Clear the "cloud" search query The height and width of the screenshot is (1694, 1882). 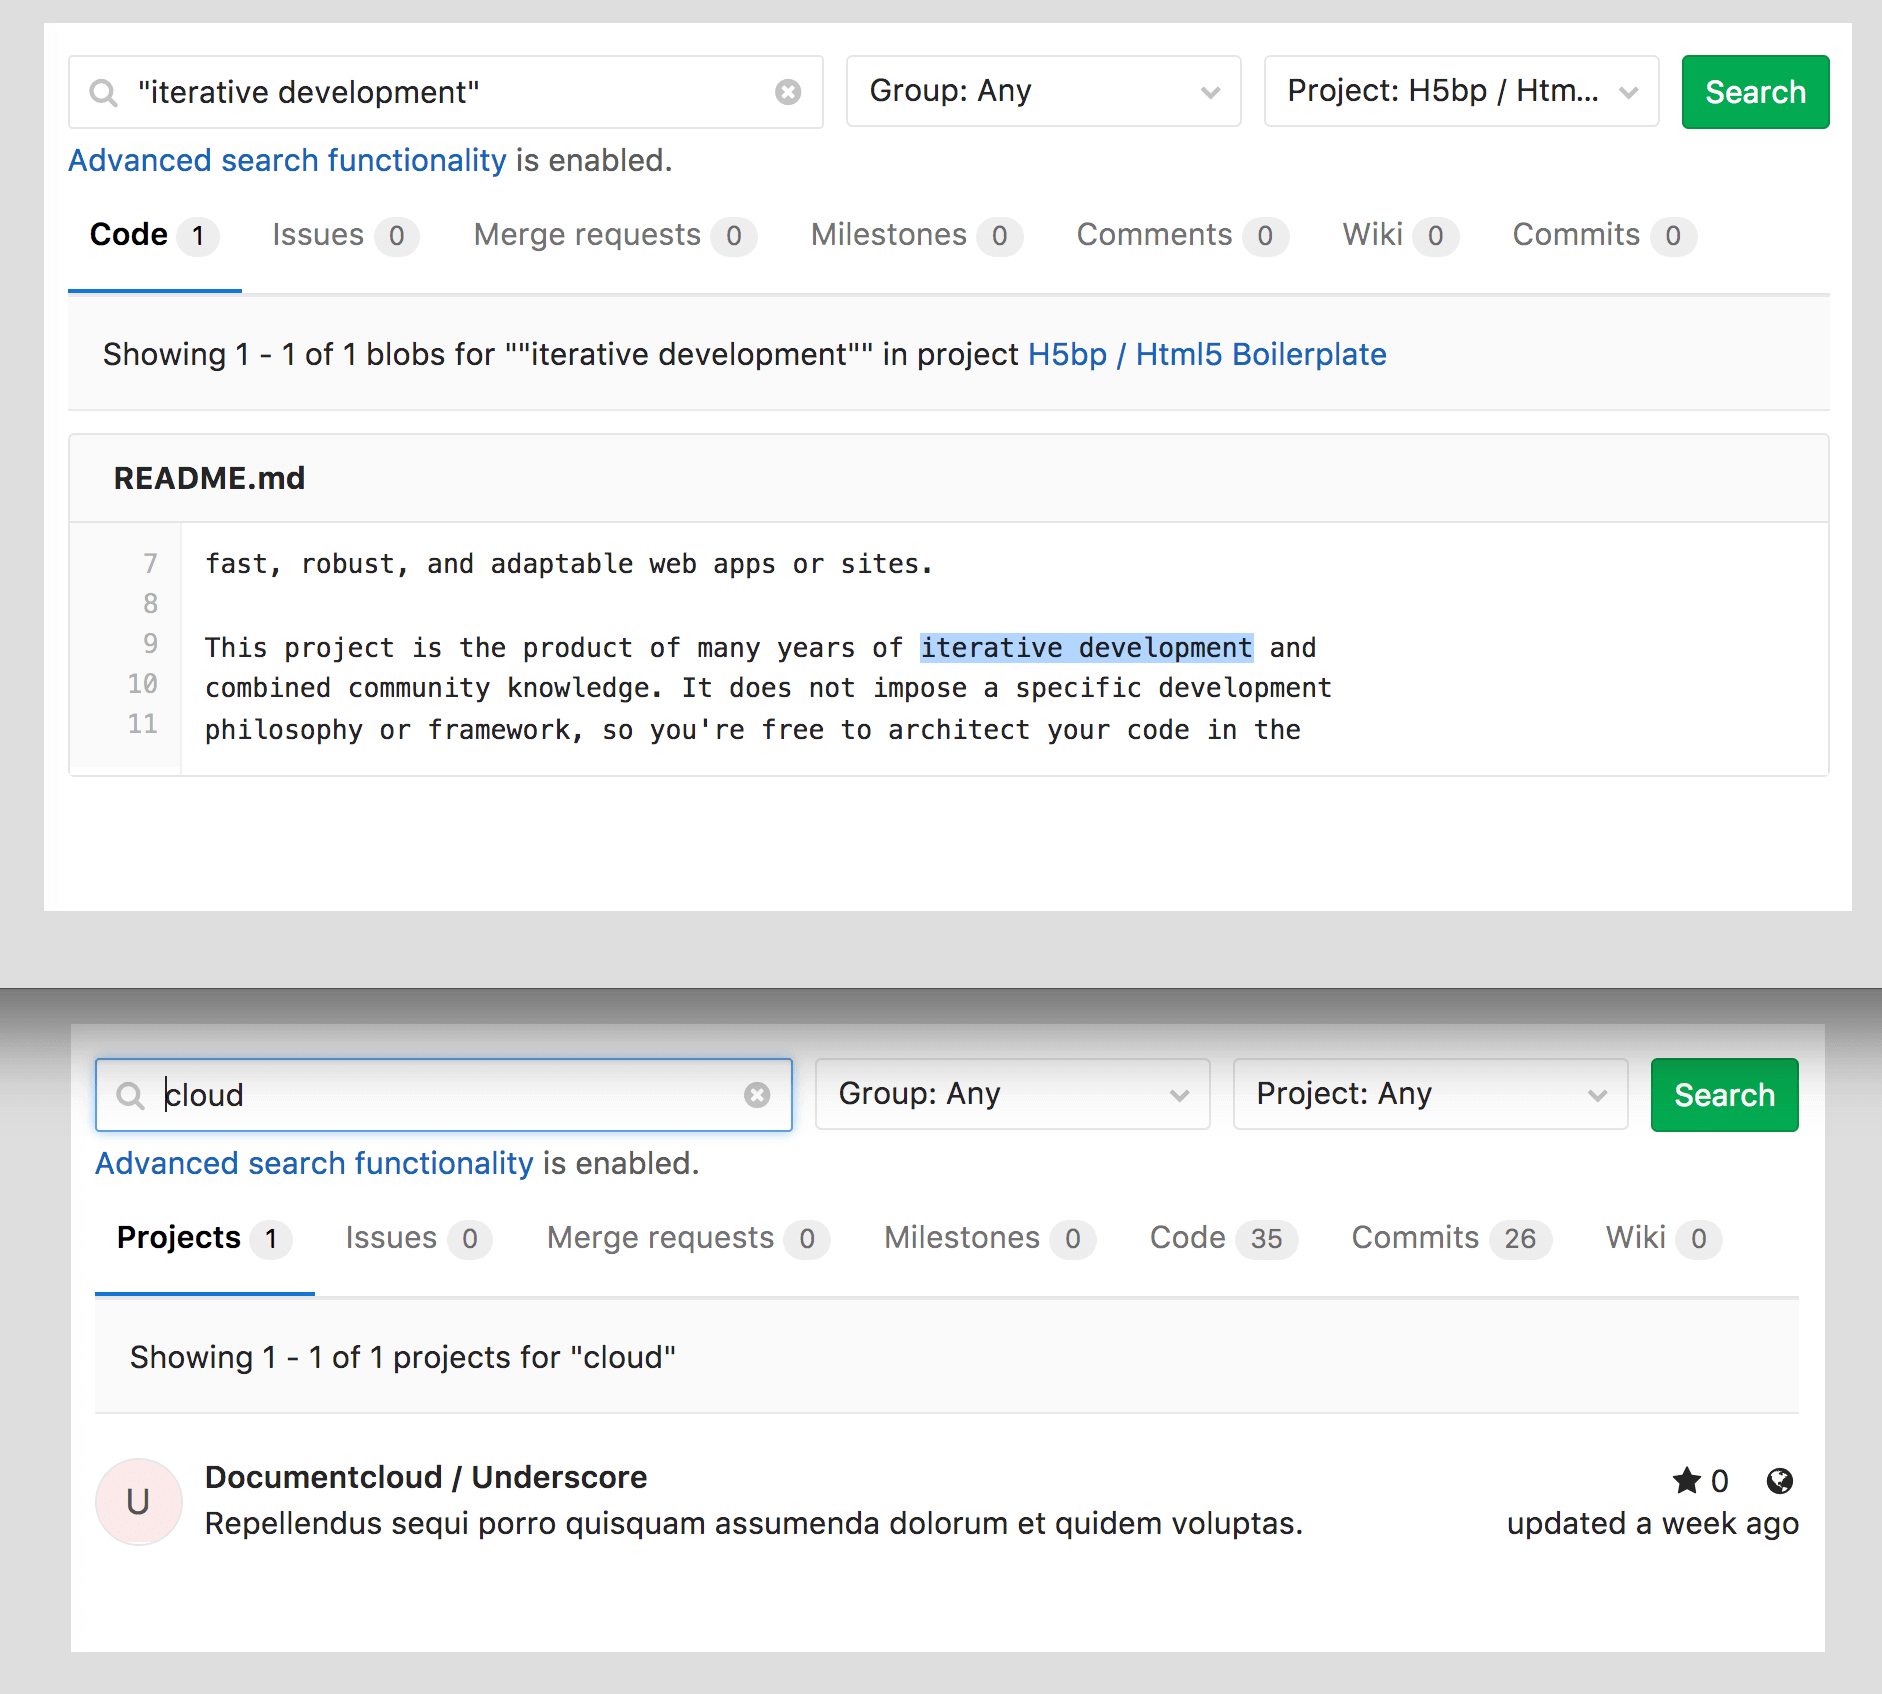click(756, 1095)
